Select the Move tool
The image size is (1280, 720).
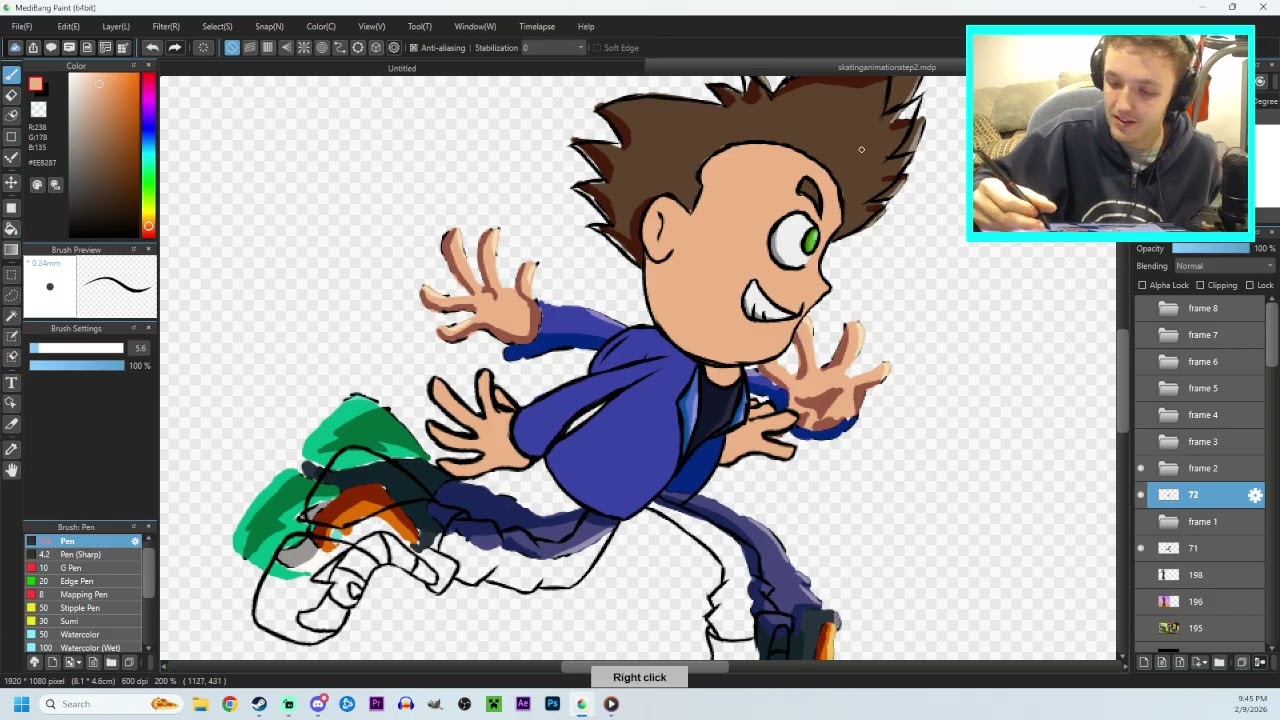click(12, 183)
